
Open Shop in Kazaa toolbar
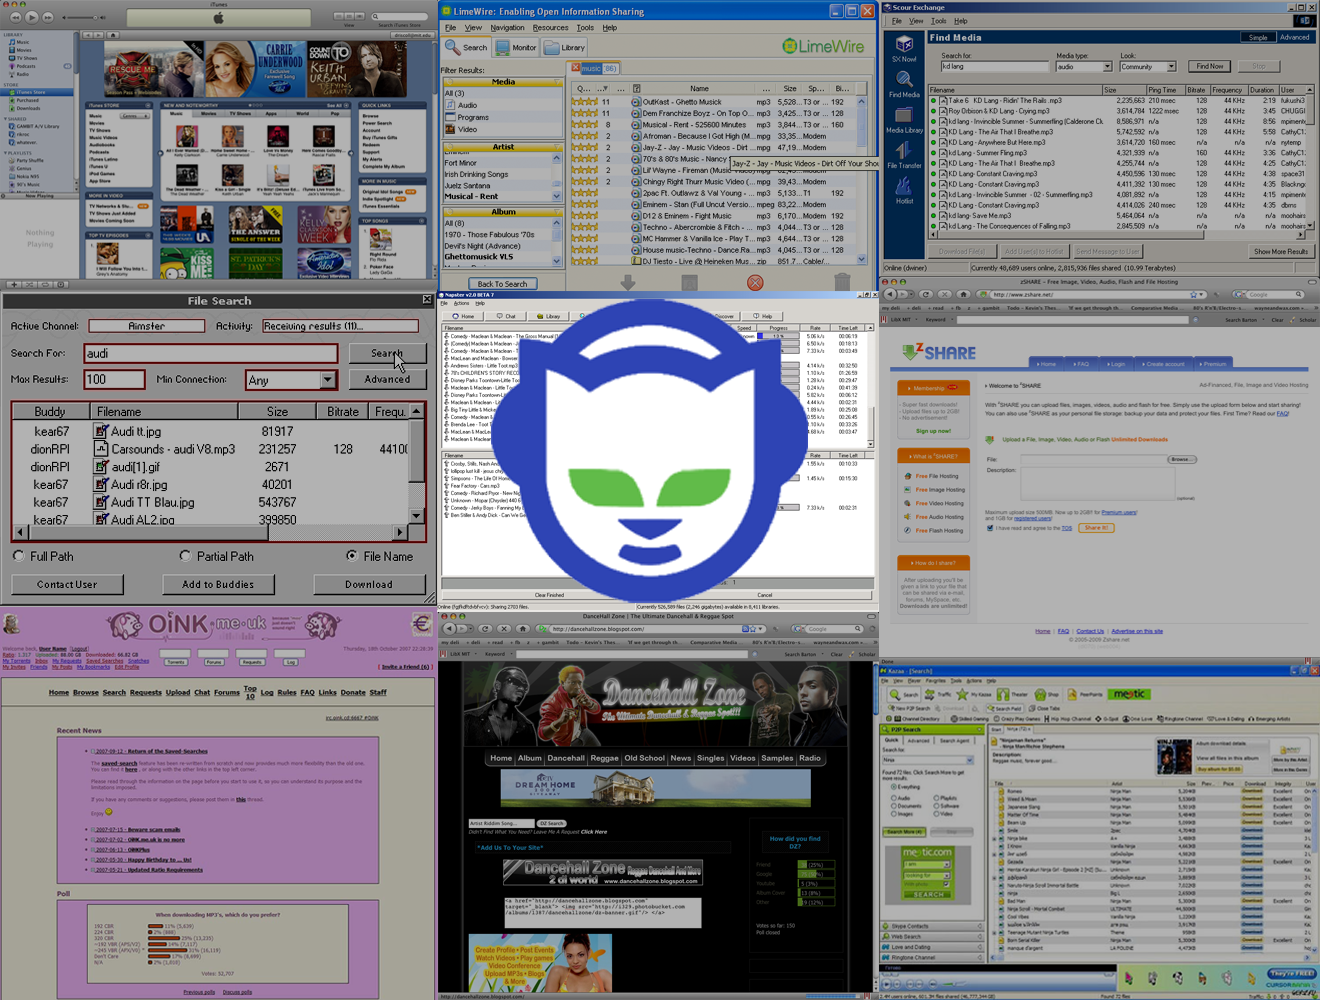pos(1046,694)
